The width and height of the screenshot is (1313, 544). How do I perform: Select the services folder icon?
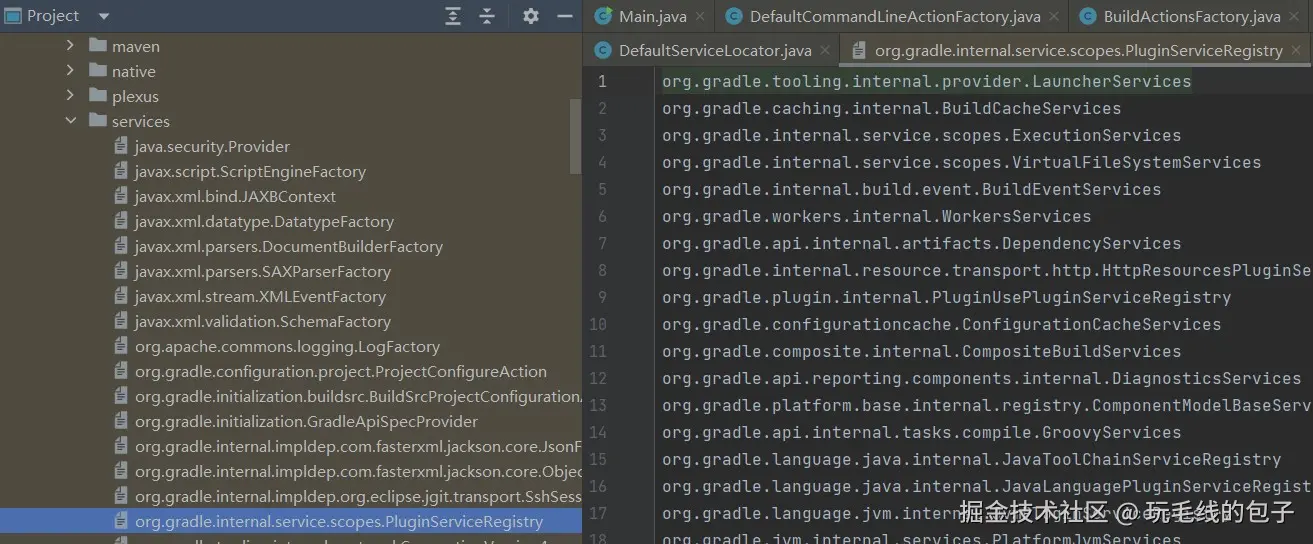tap(97, 121)
